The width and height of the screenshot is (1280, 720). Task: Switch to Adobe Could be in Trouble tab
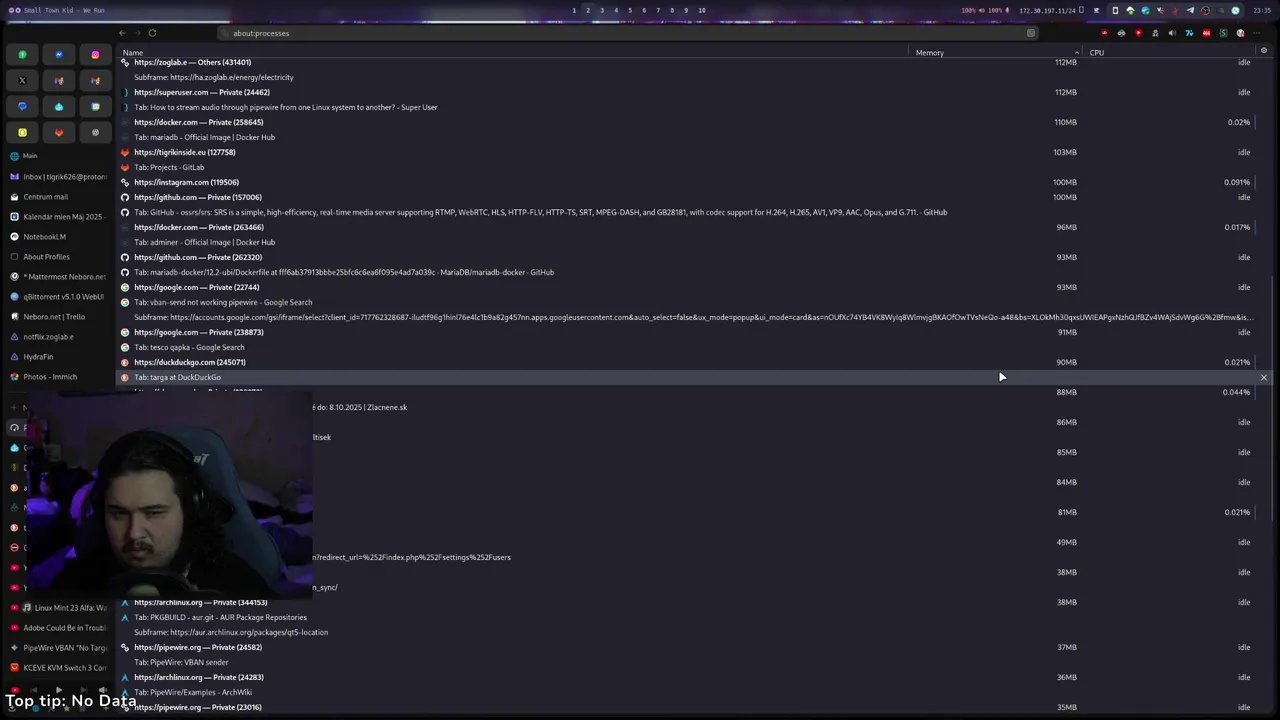58,627
